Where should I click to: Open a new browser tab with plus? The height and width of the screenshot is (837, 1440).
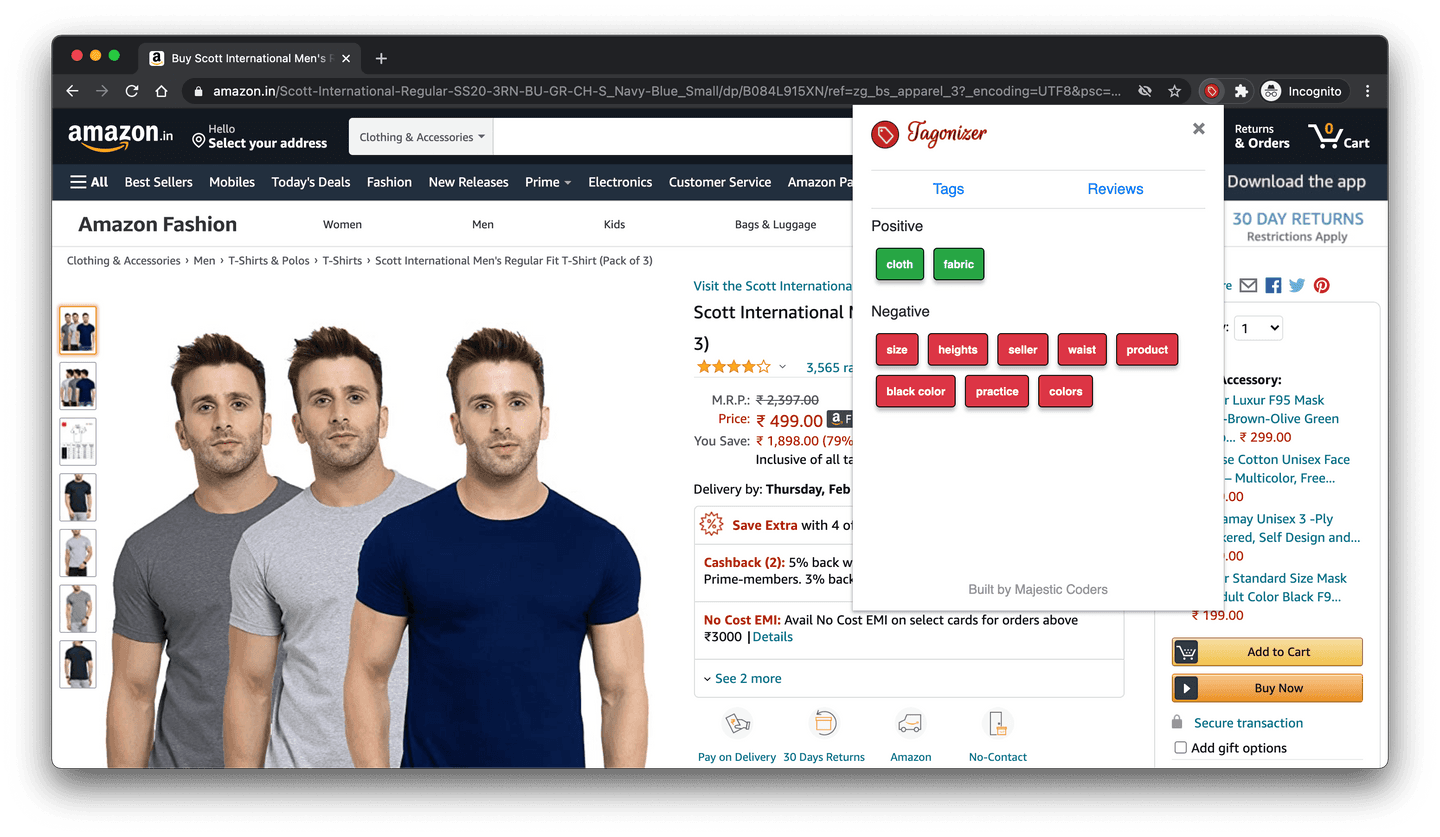(381, 58)
